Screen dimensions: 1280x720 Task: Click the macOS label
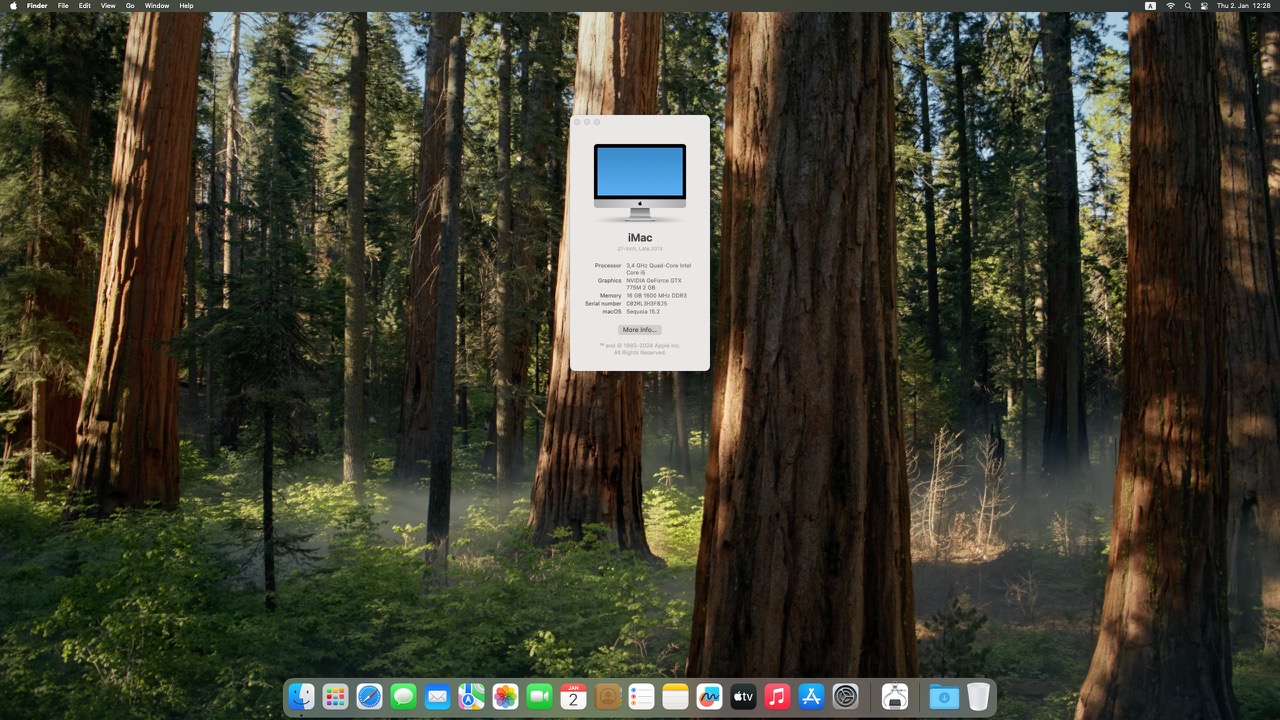point(612,312)
